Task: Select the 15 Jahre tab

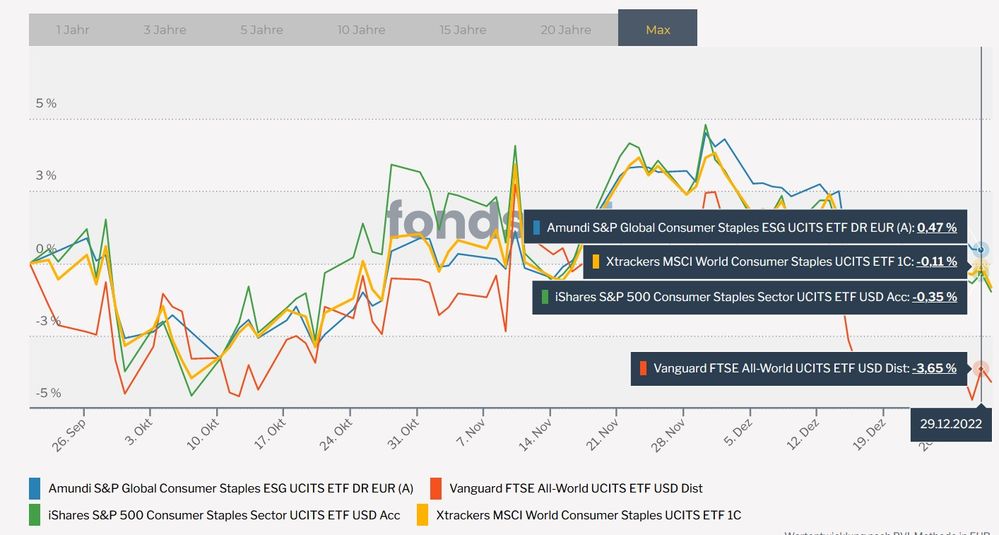Action: click(463, 30)
